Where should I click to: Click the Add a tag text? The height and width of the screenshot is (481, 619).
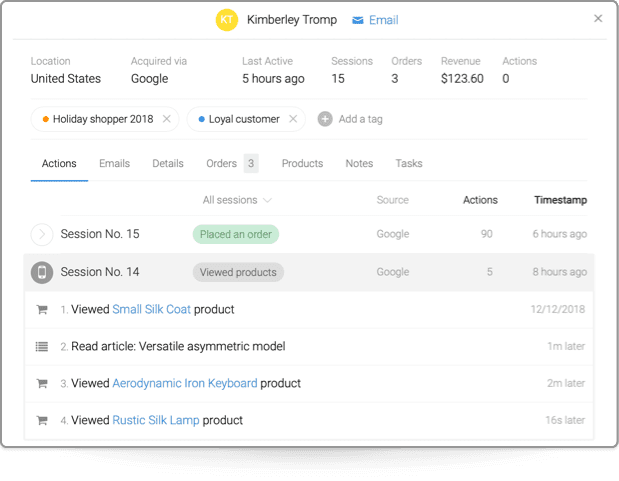[x=360, y=119]
